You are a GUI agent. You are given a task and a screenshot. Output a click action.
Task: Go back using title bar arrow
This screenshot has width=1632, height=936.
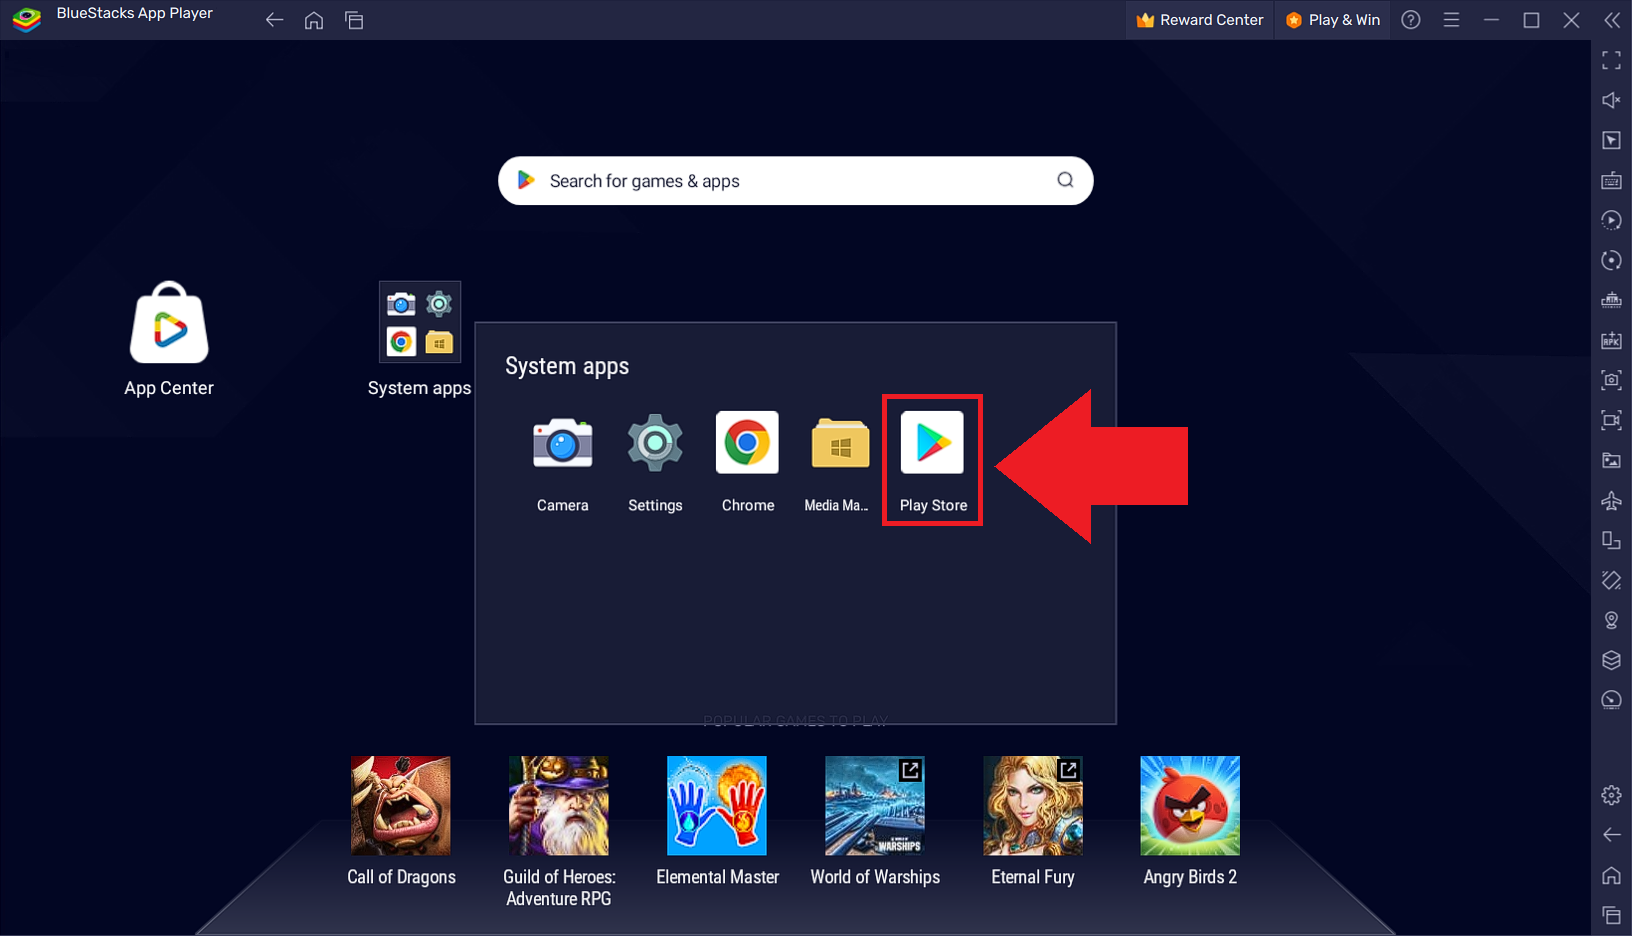(274, 20)
